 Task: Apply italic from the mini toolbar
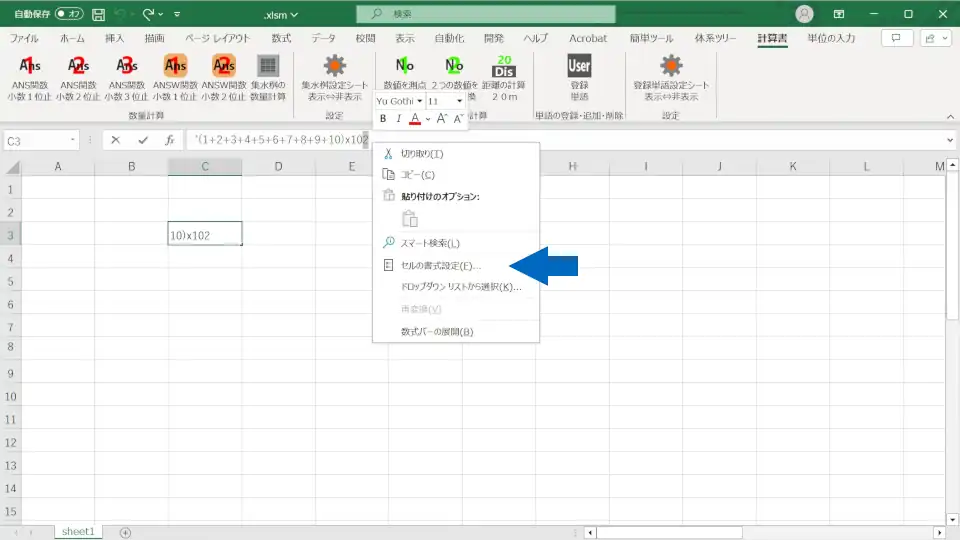click(399, 119)
